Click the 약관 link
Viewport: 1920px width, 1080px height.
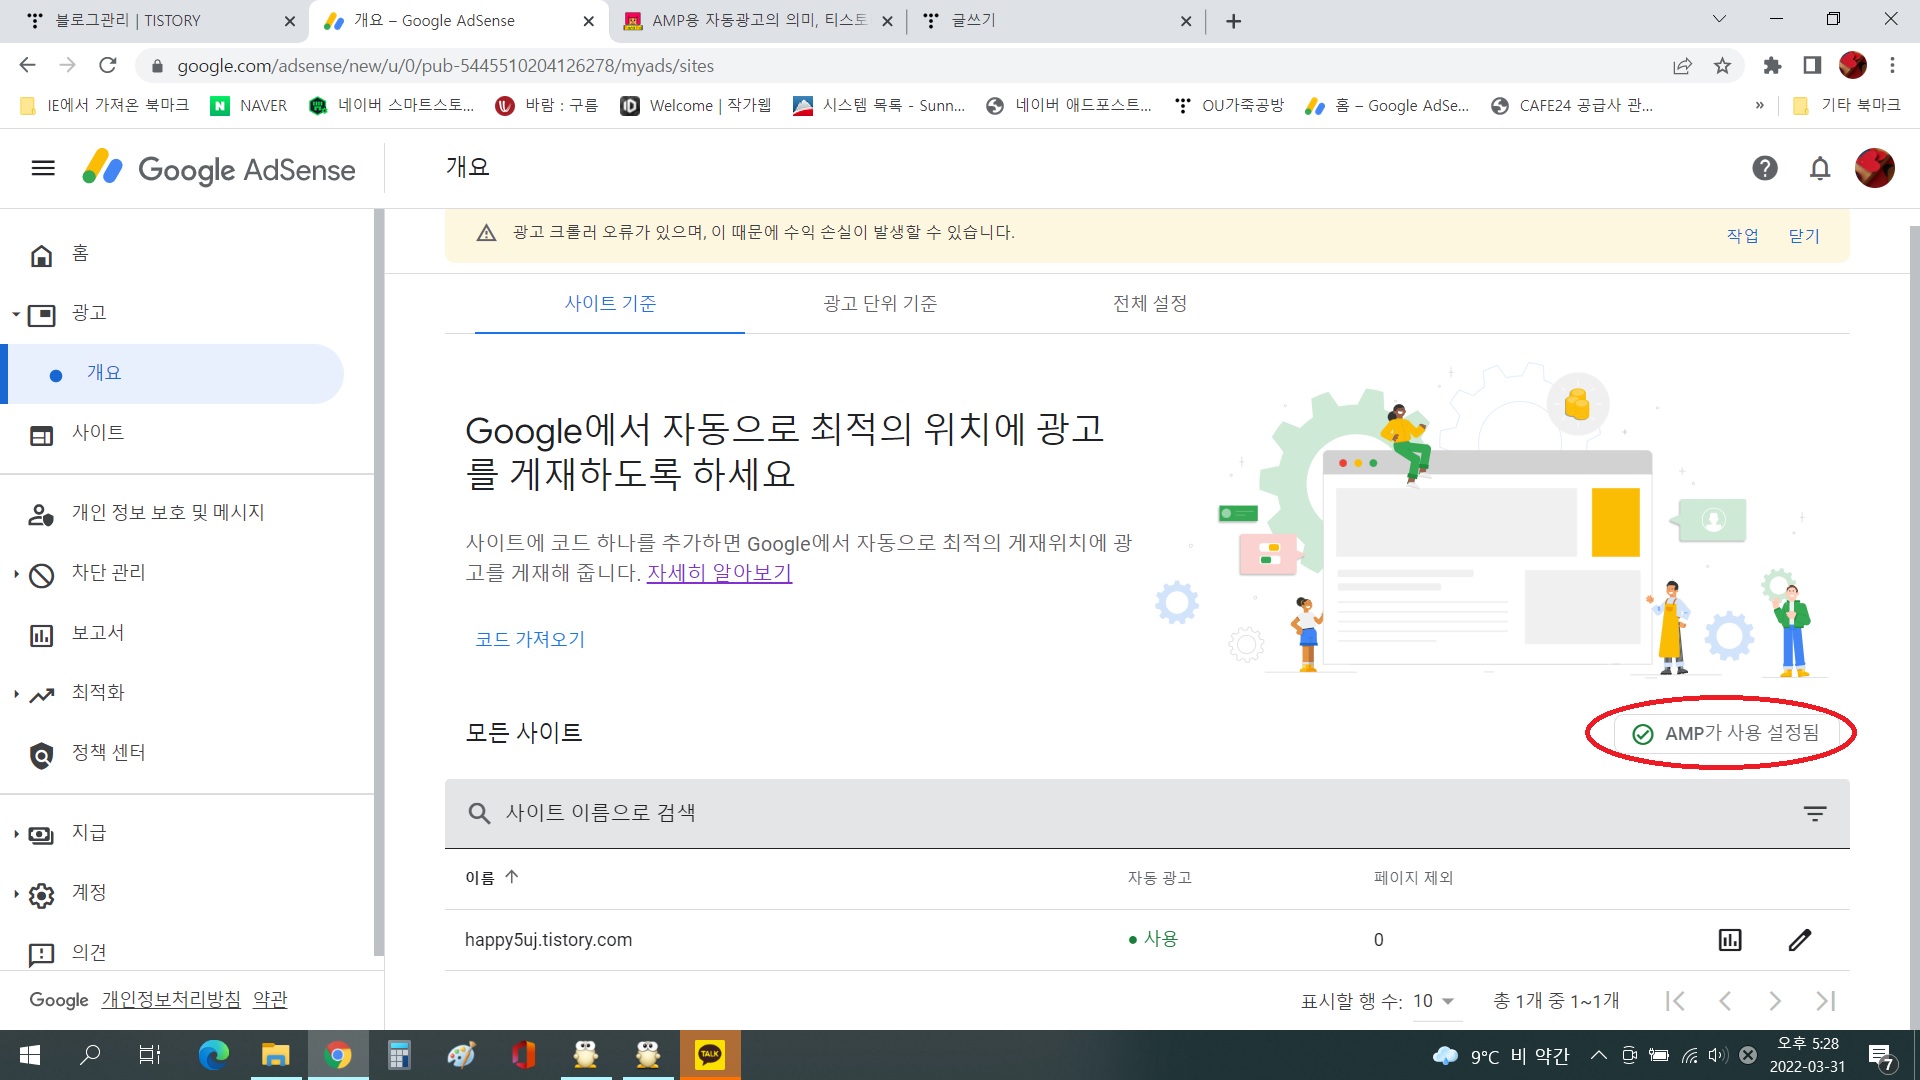click(270, 1000)
